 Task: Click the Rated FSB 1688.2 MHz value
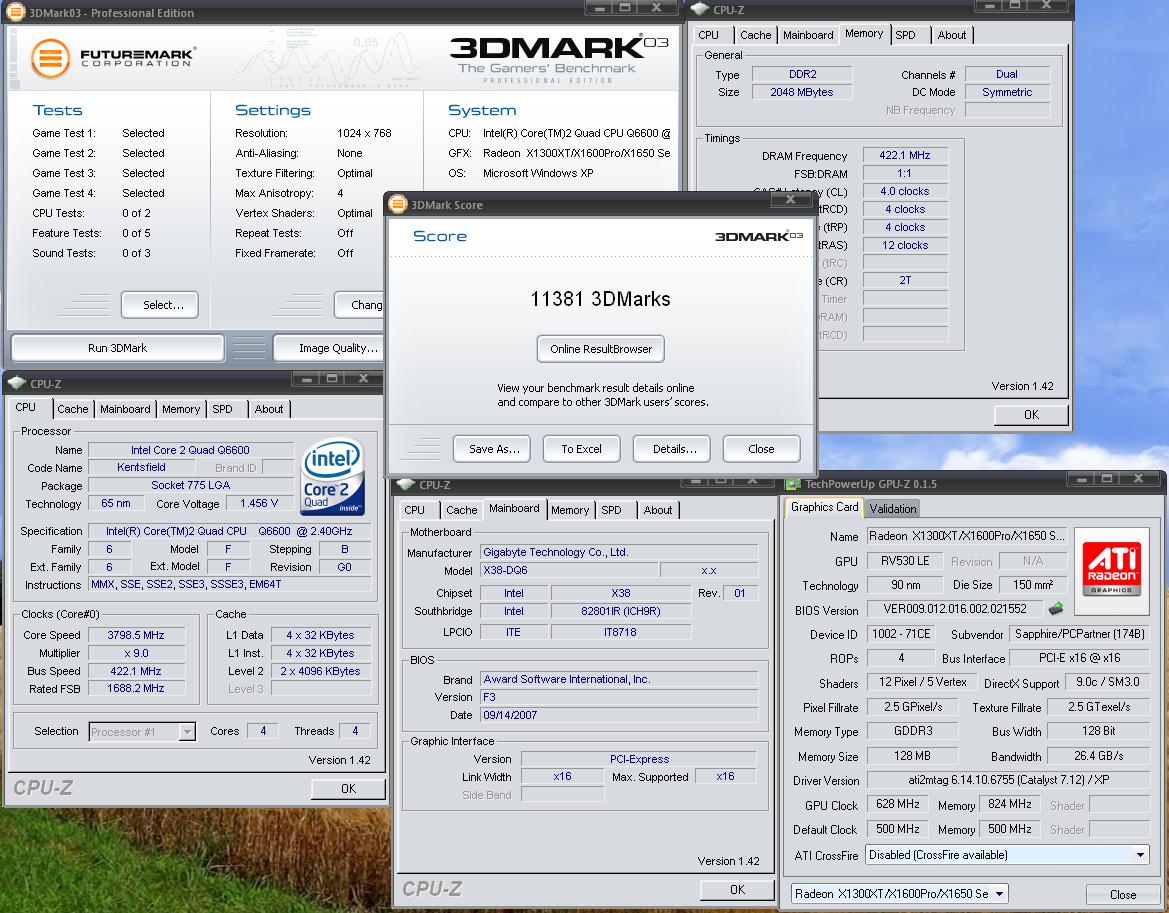click(136, 689)
